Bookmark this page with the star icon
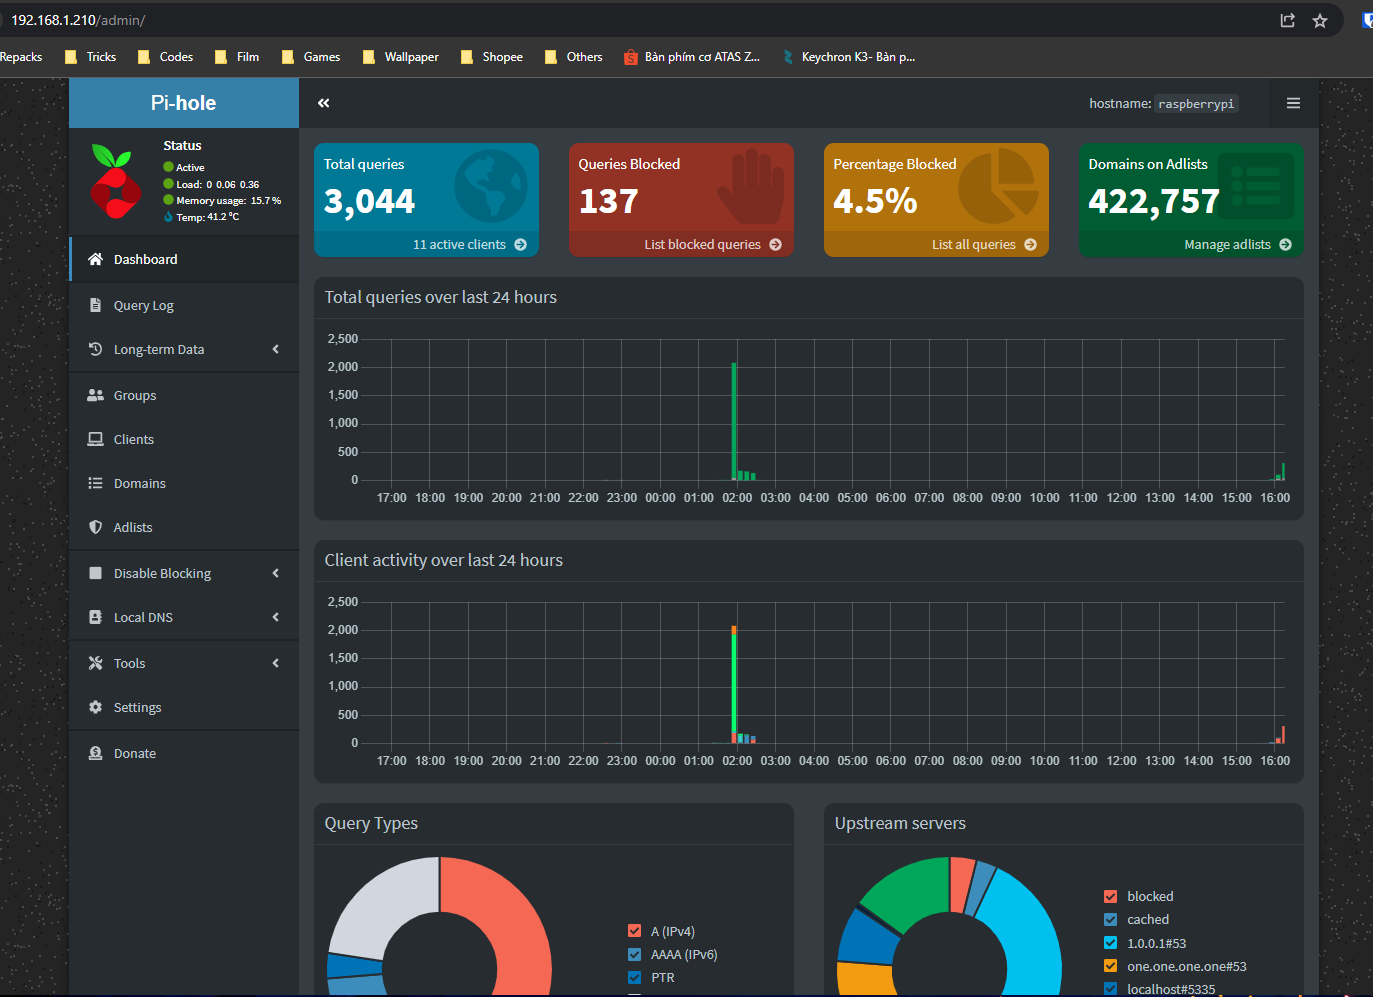 point(1319,20)
